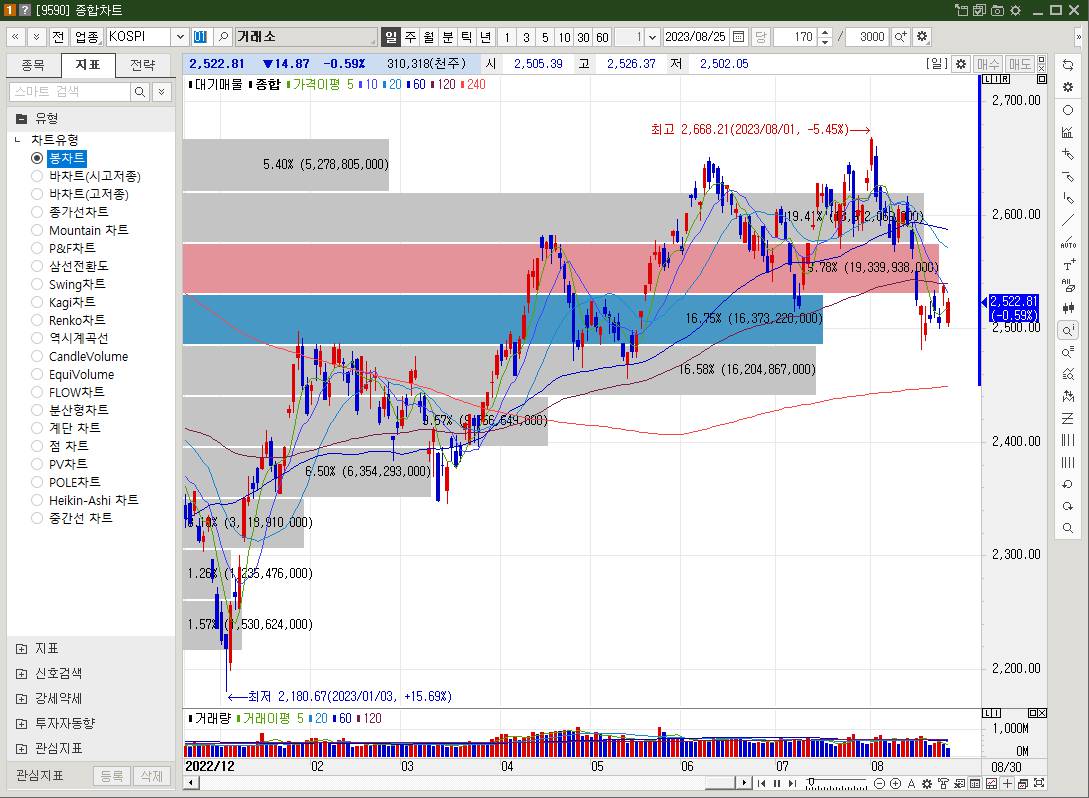The width and height of the screenshot is (1089, 798).
Task: Click the redo arrow in right toolbar
Action: click(x=1067, y=506)
